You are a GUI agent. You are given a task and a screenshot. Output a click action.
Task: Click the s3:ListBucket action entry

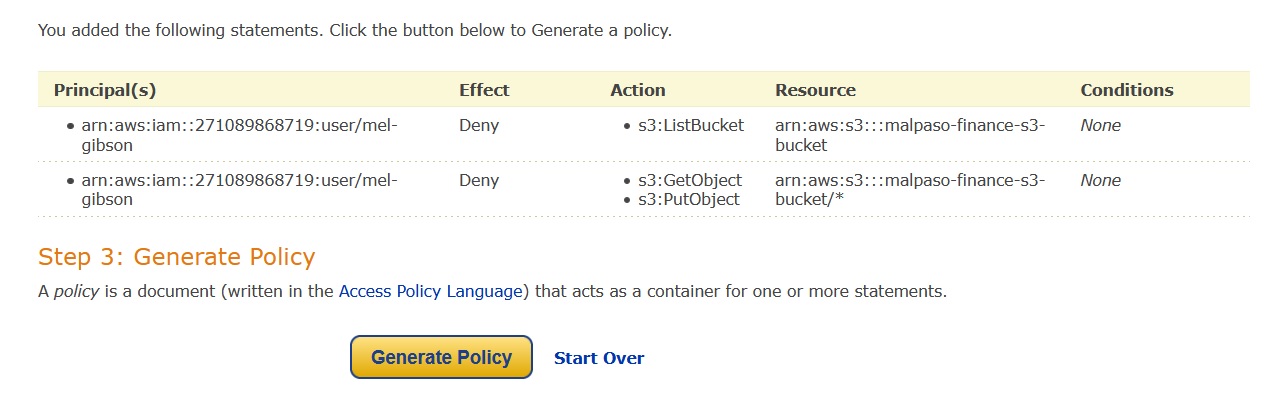[691, 126]
